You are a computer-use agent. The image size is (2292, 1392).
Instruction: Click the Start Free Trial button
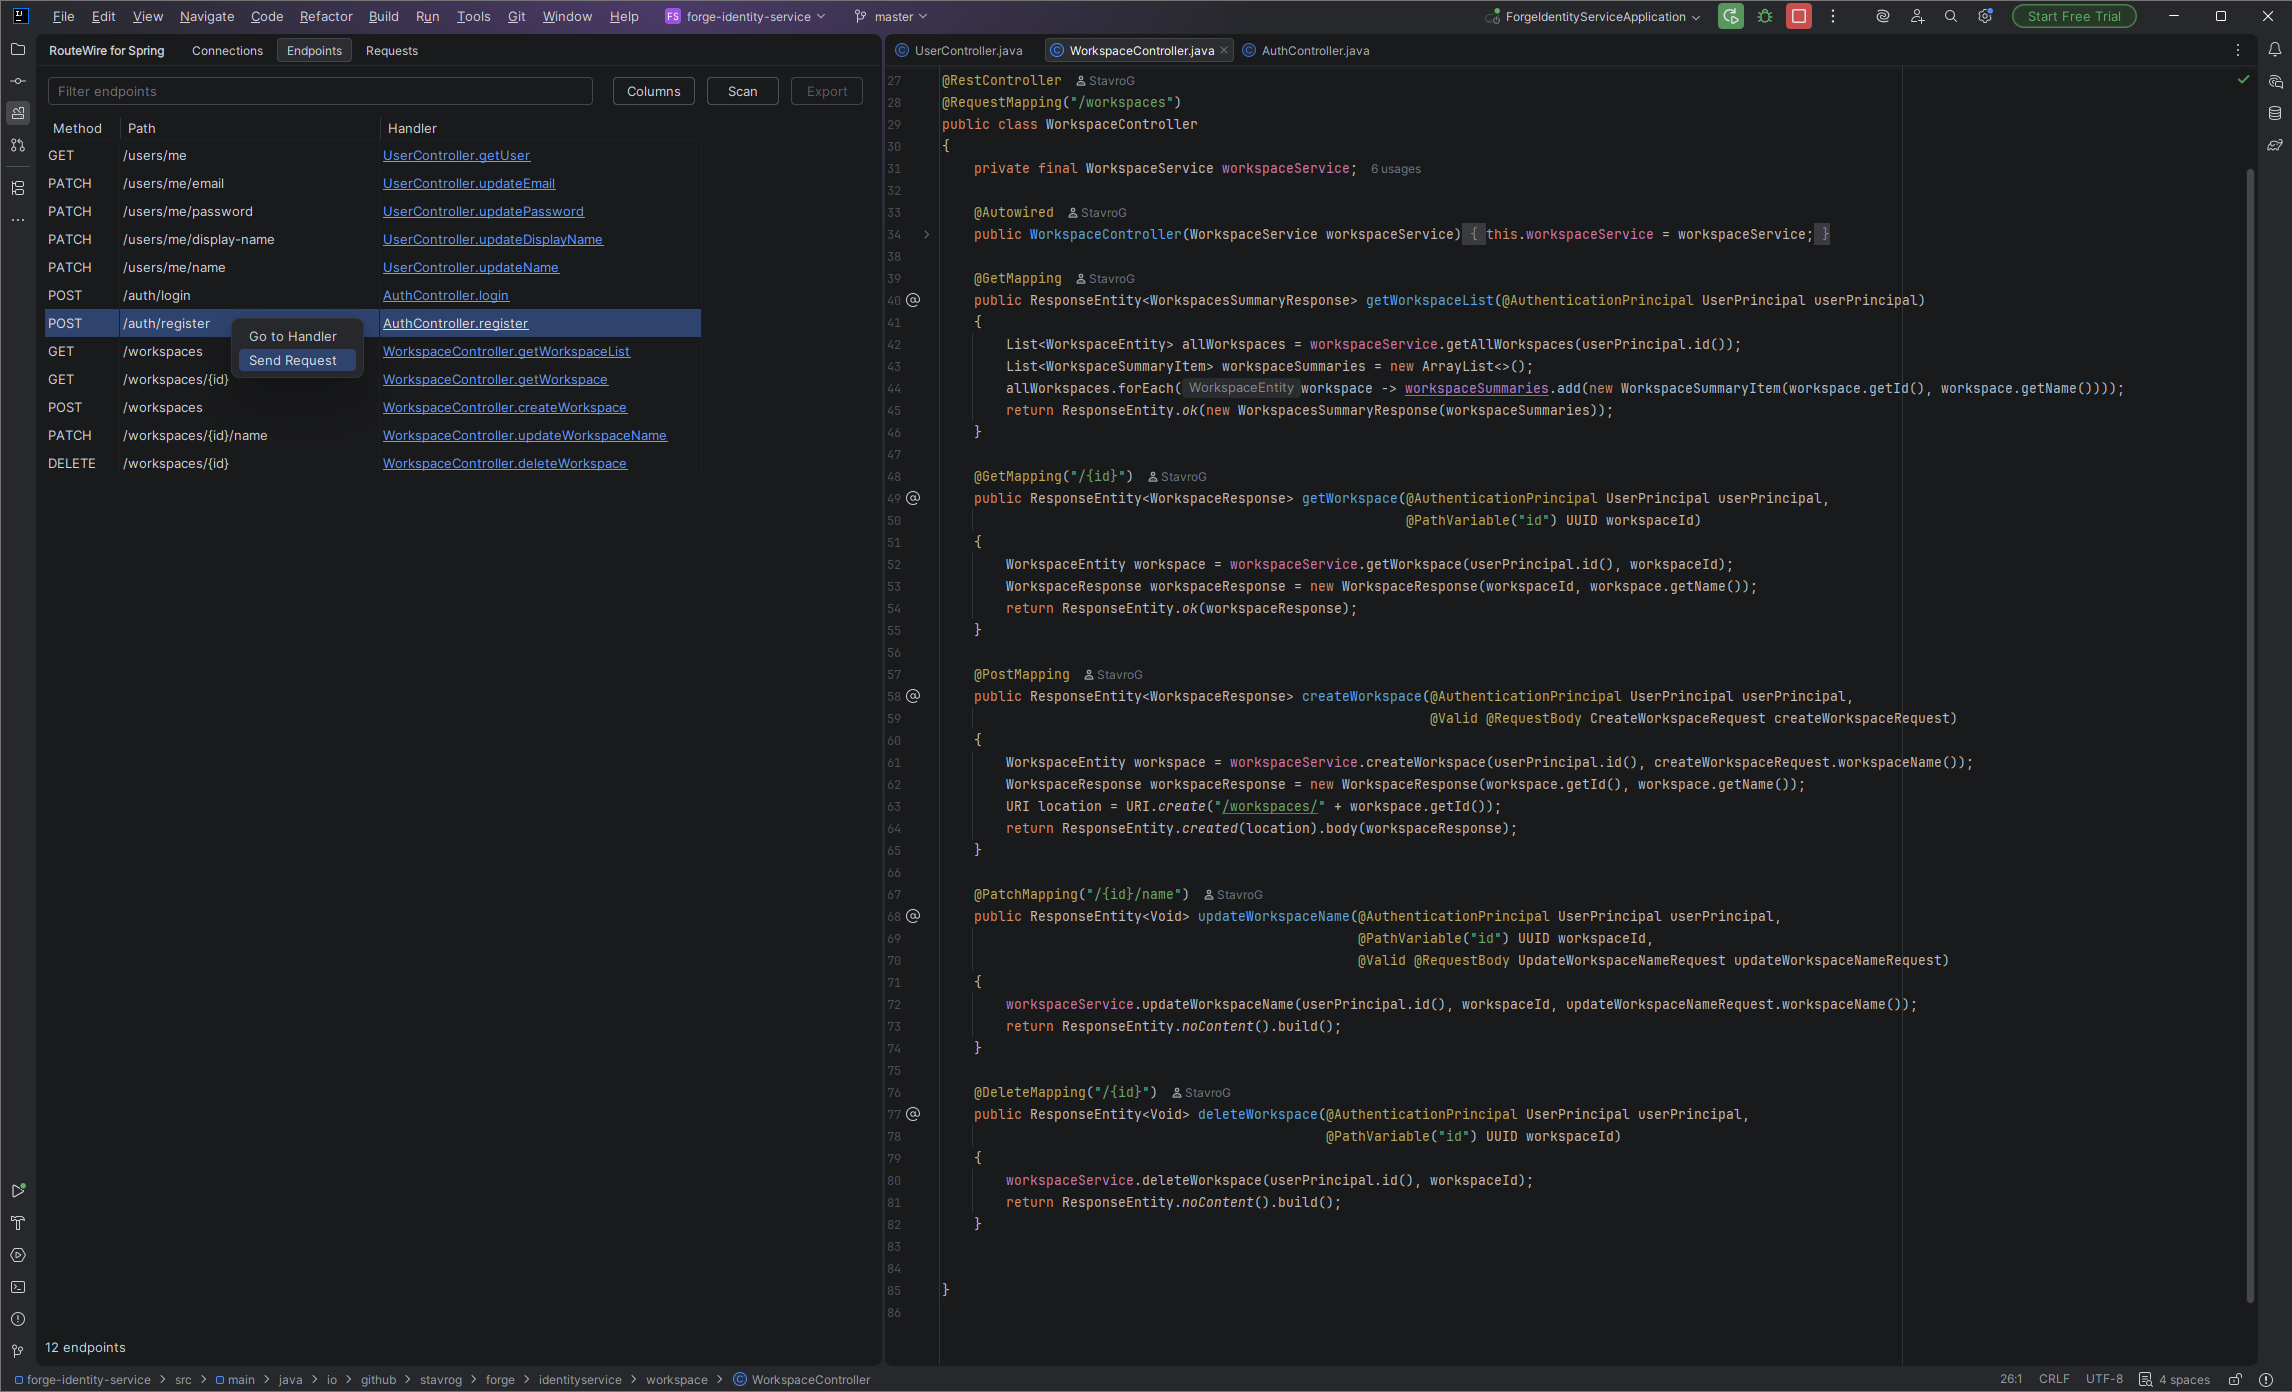pyautogui.click(x=2074, y=16)
